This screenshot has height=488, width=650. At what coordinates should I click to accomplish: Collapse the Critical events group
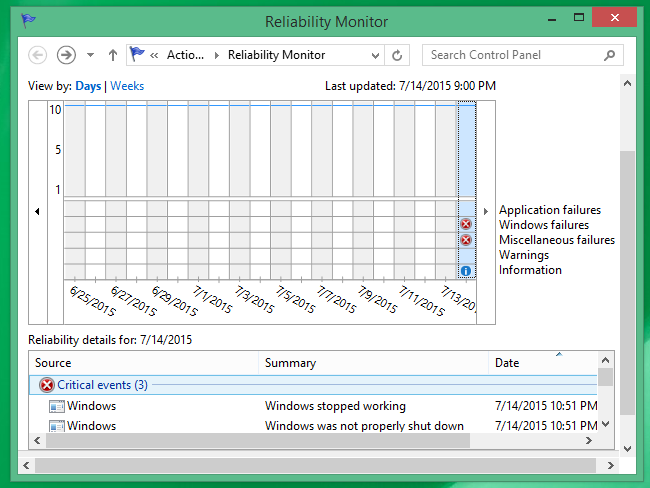point(102,385)
